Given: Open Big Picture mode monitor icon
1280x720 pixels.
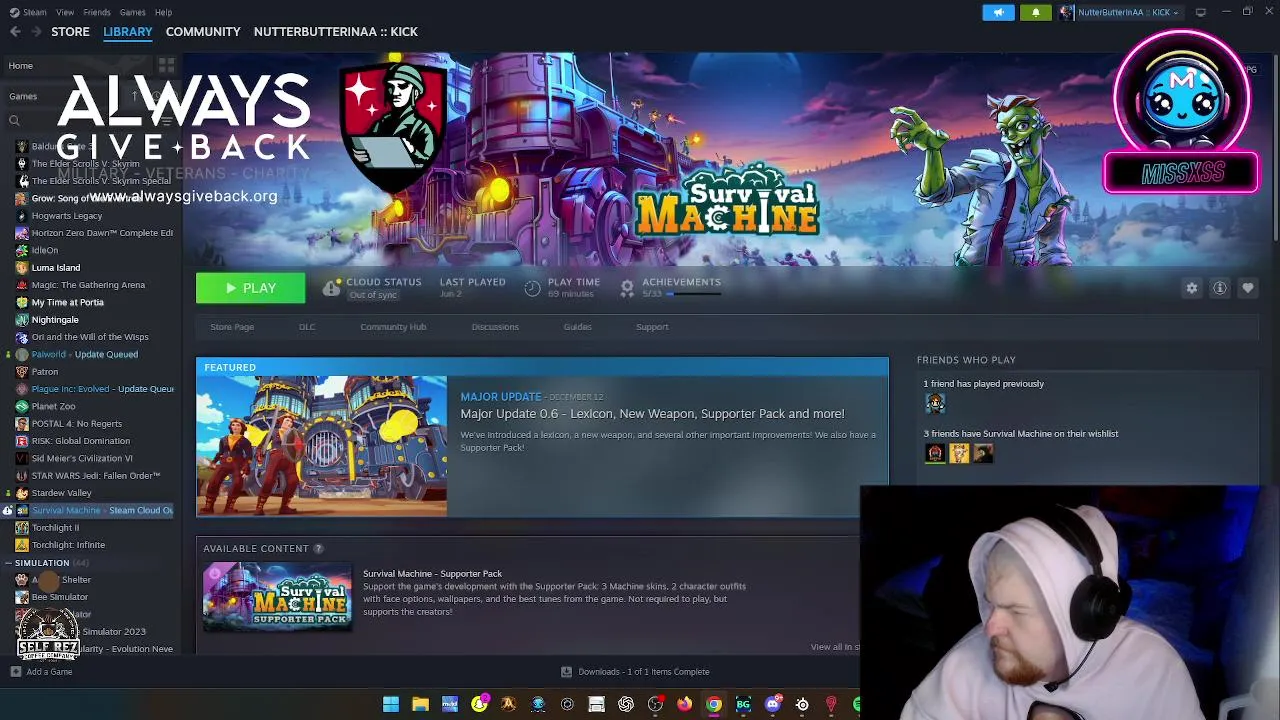Looking at the screenshot, I should 1201,12.
